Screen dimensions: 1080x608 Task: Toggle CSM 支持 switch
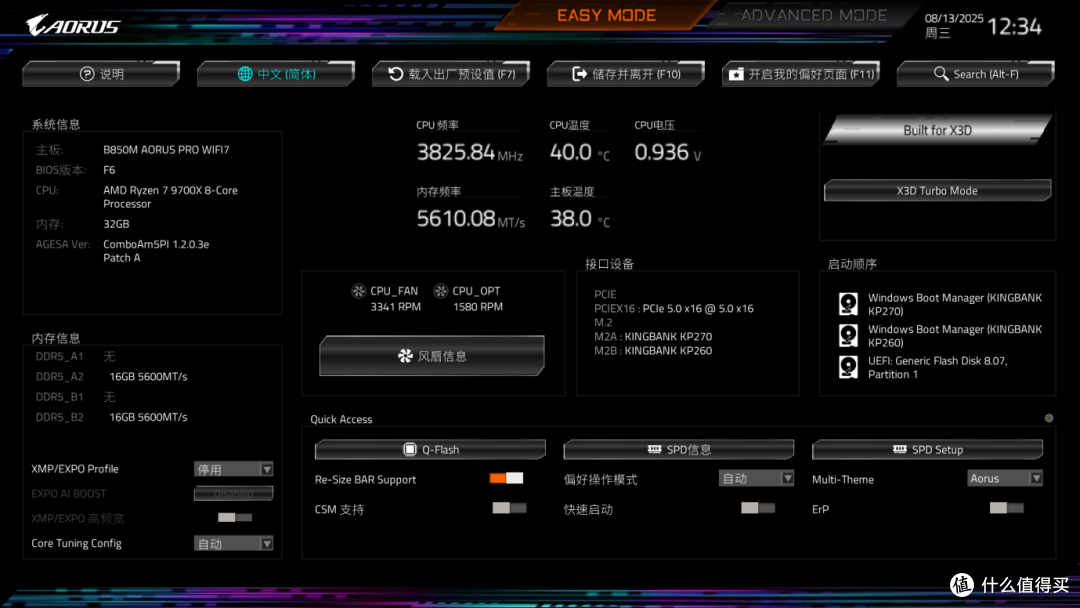click(x=509, y=508)
